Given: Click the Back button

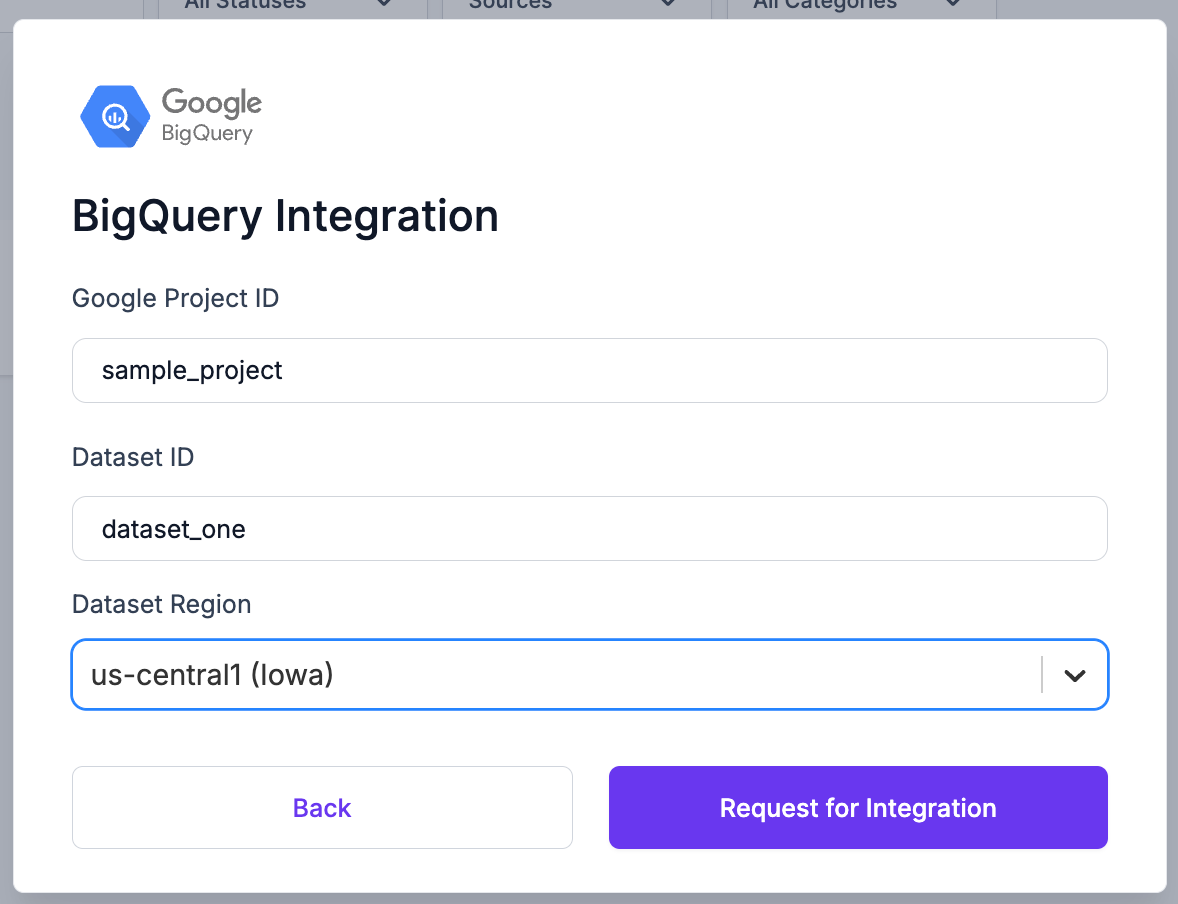Looking at the screenshot, I should click(x=322, y=808).
